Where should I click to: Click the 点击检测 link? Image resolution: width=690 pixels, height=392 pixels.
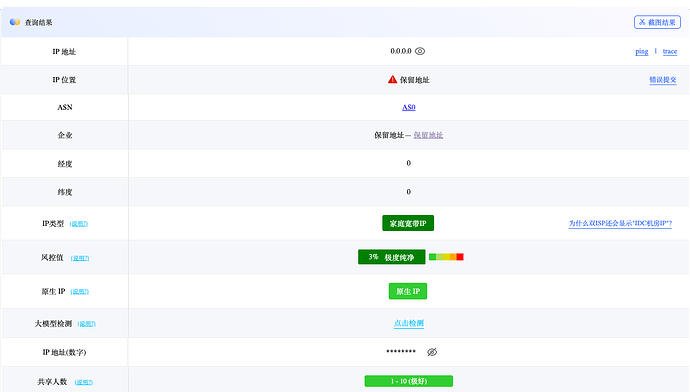pyautogui.click(x=409, y=323)
